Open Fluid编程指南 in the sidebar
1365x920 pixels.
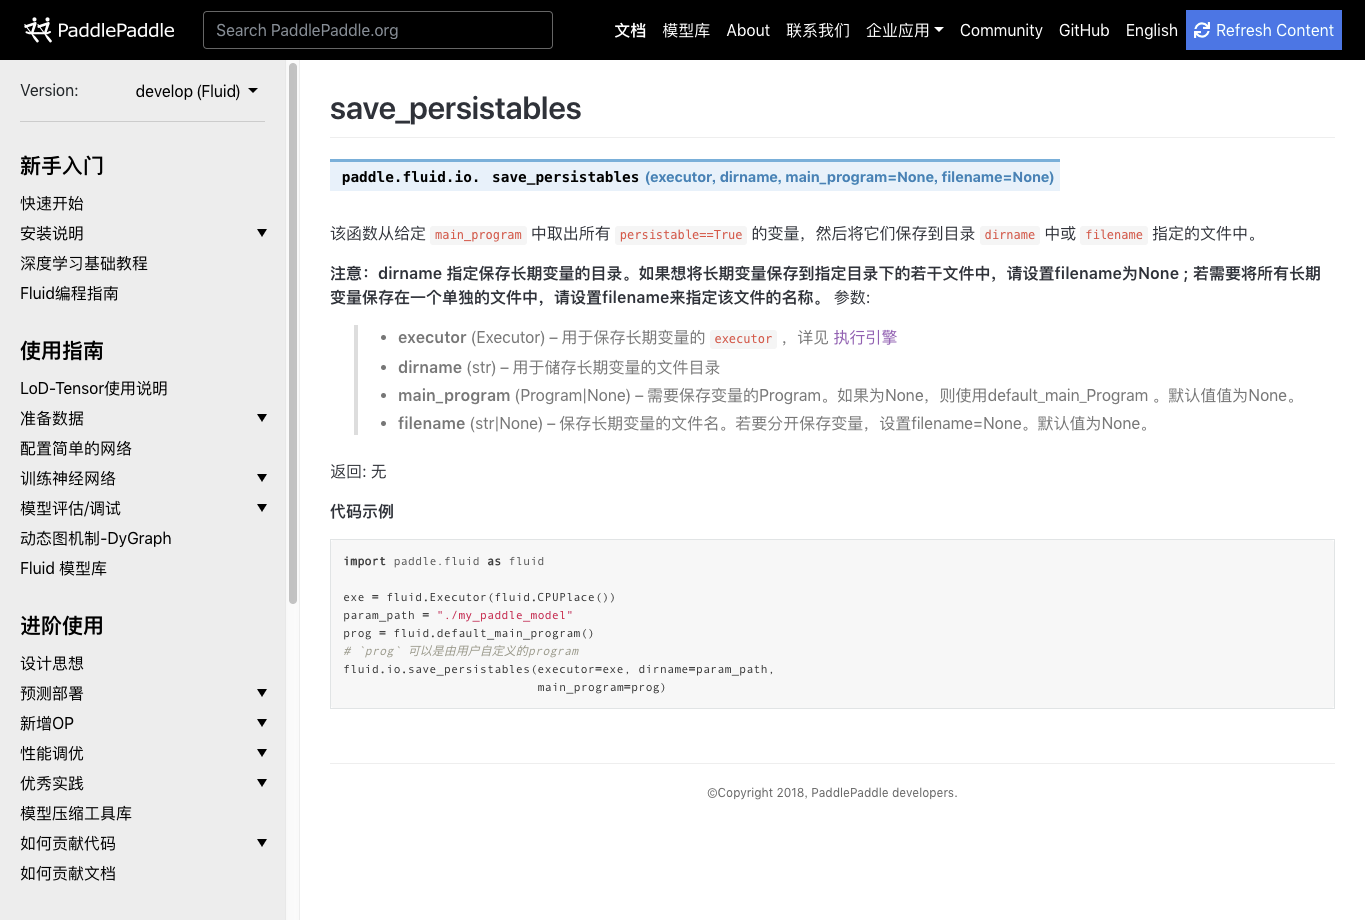[x=69, y=293]
